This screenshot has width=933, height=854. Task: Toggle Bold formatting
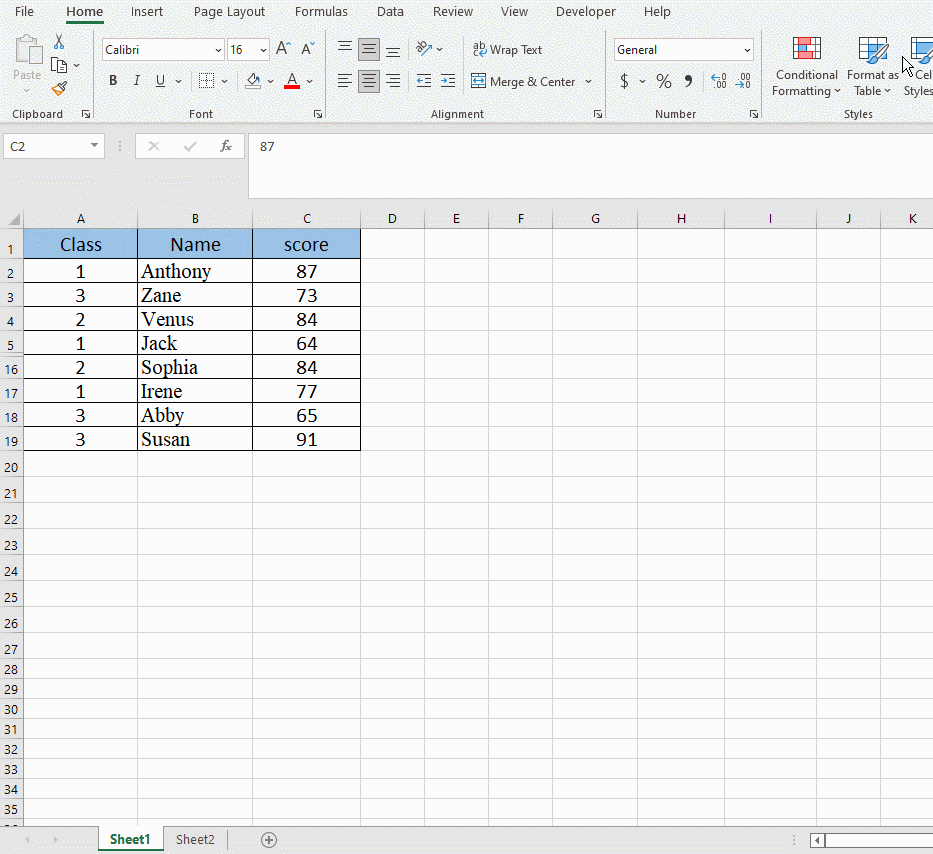(113, 81)
